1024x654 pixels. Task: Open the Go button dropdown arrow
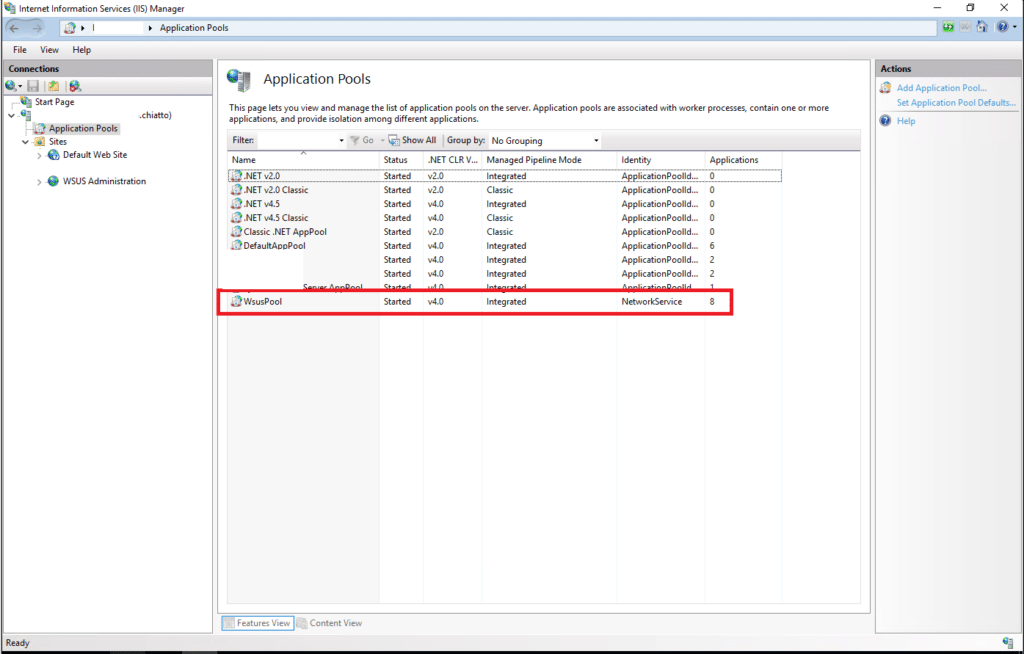(382, 140)
